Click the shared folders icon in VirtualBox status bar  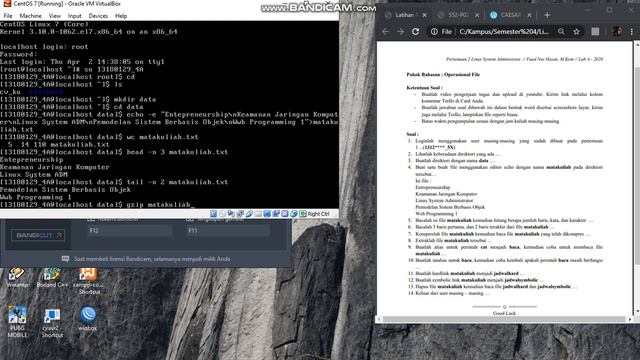(258, 214)
